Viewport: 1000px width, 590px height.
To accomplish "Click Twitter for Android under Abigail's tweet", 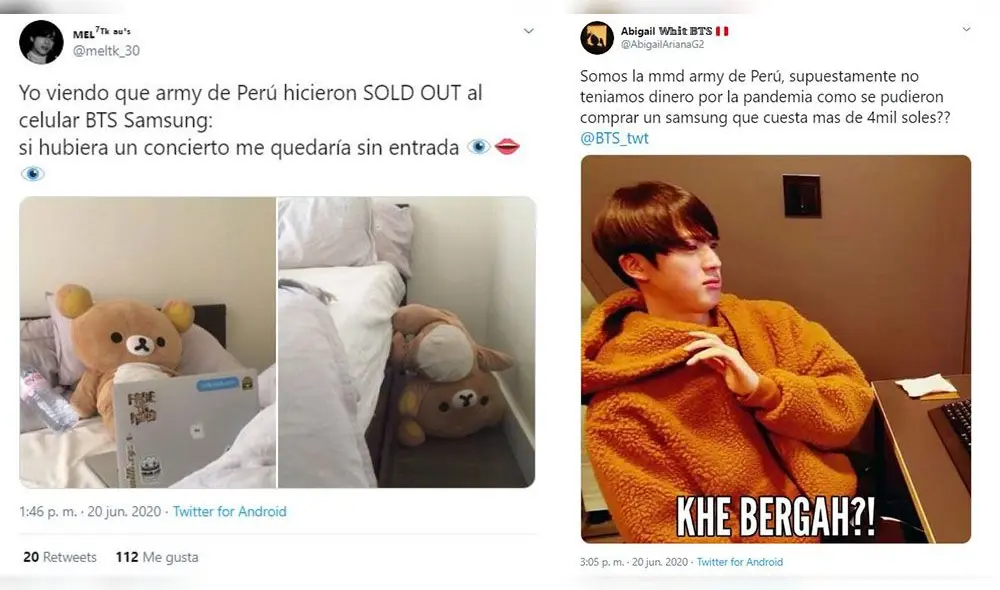I will tap(740, 562).
